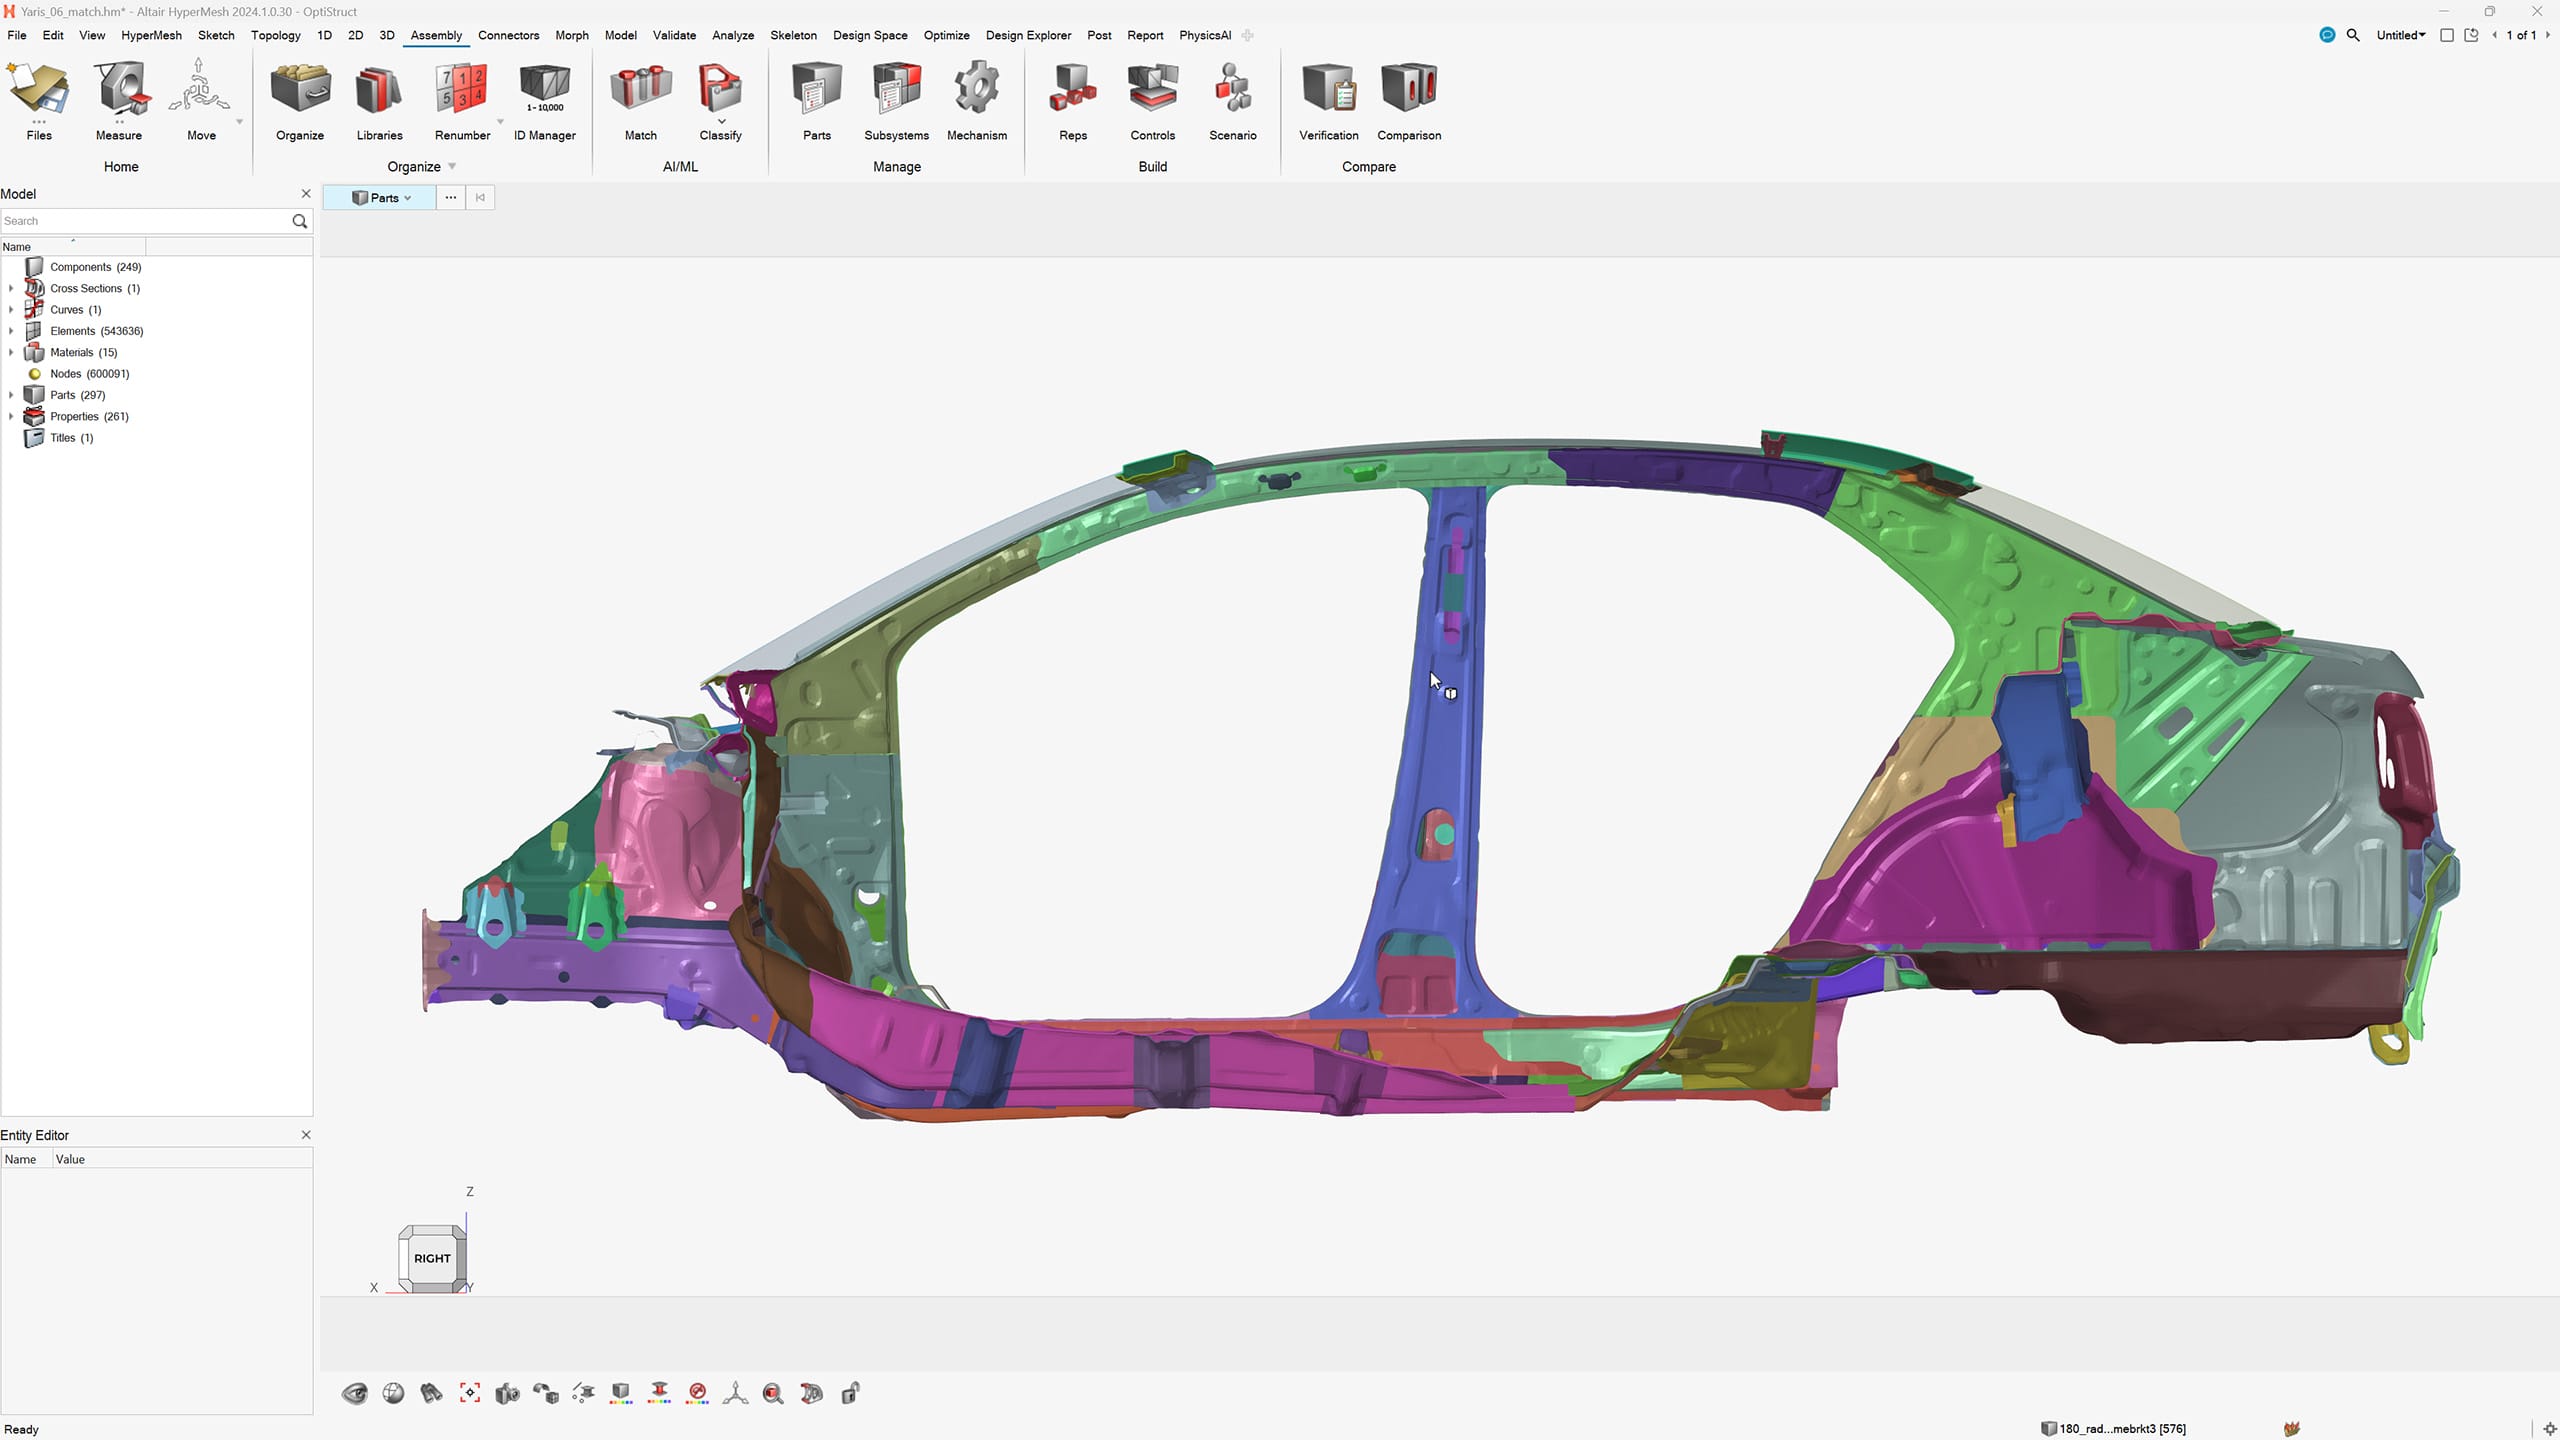Open the Subsystems manager
2560x1440 pixels.
pyautogui.click(x=895, y=100)
